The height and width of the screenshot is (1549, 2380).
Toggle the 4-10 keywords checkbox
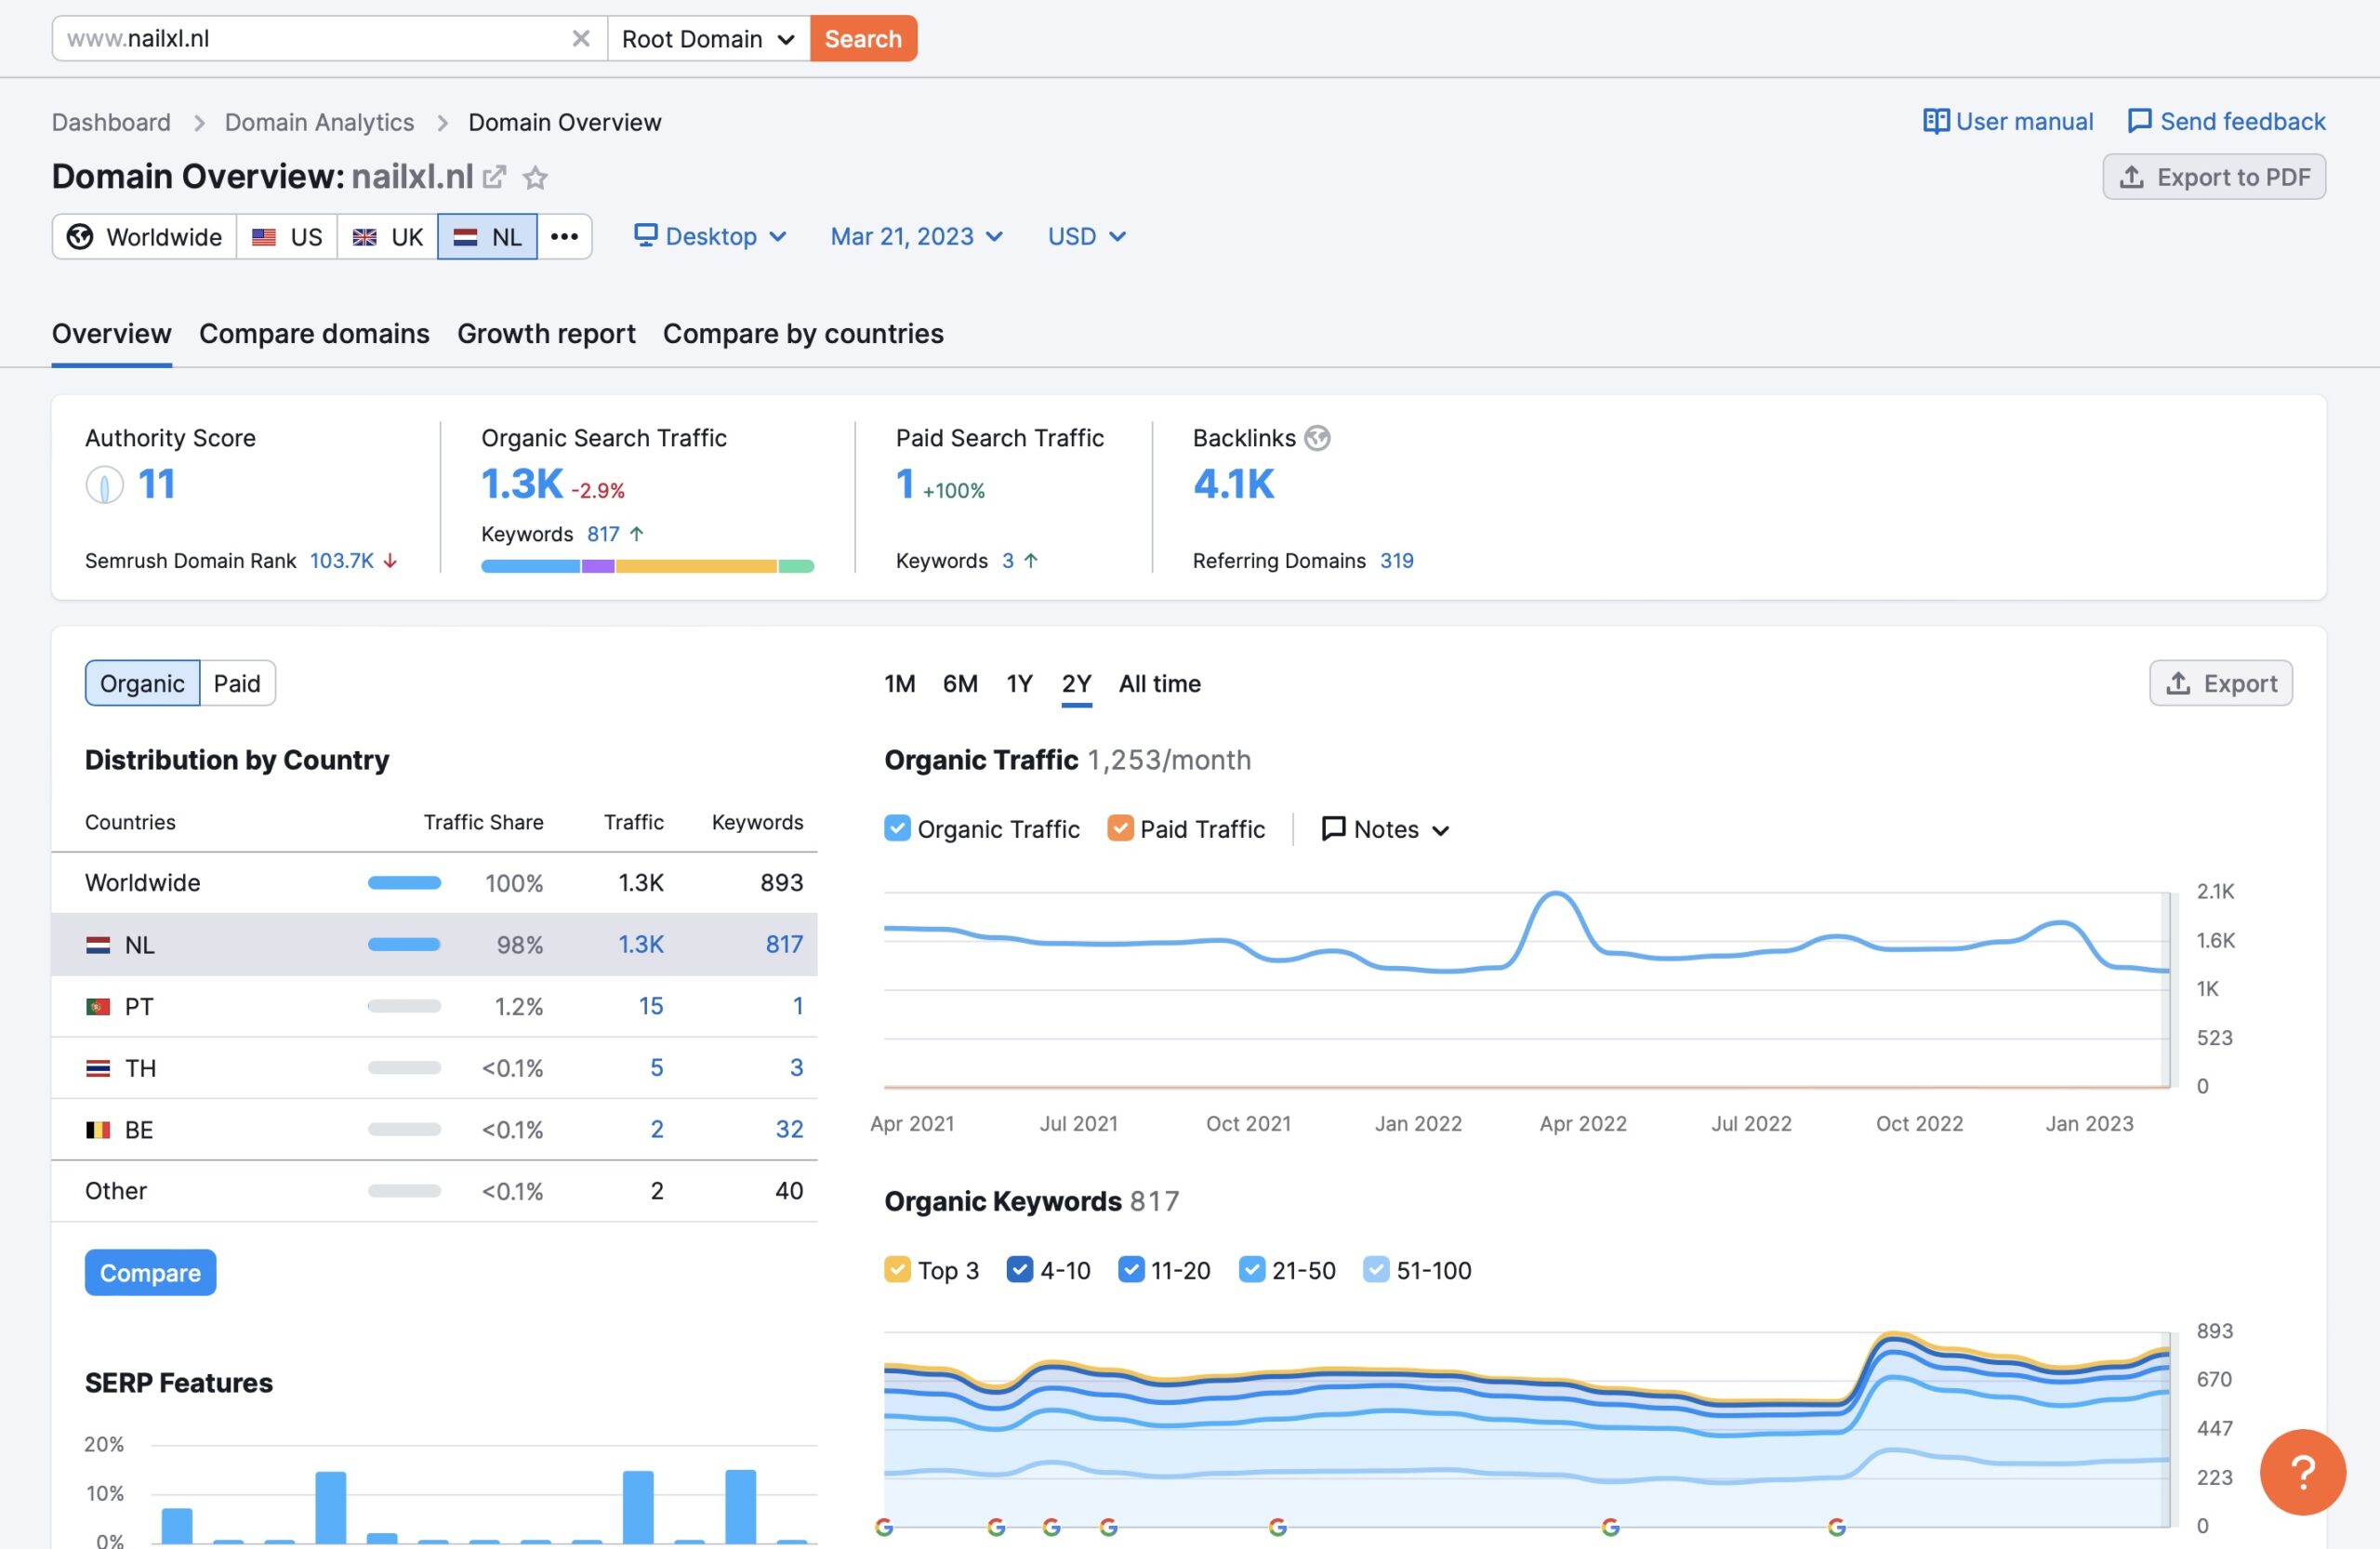pos(1020,1269)
